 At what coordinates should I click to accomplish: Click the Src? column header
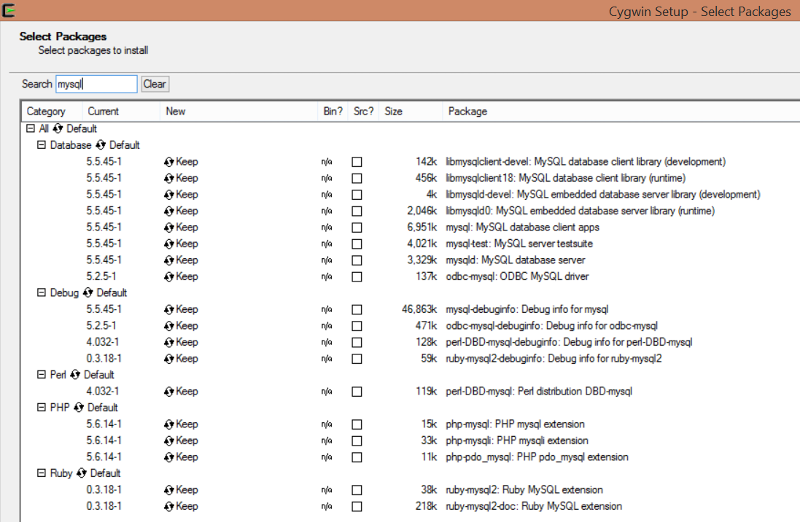click(x=363, y=111)
